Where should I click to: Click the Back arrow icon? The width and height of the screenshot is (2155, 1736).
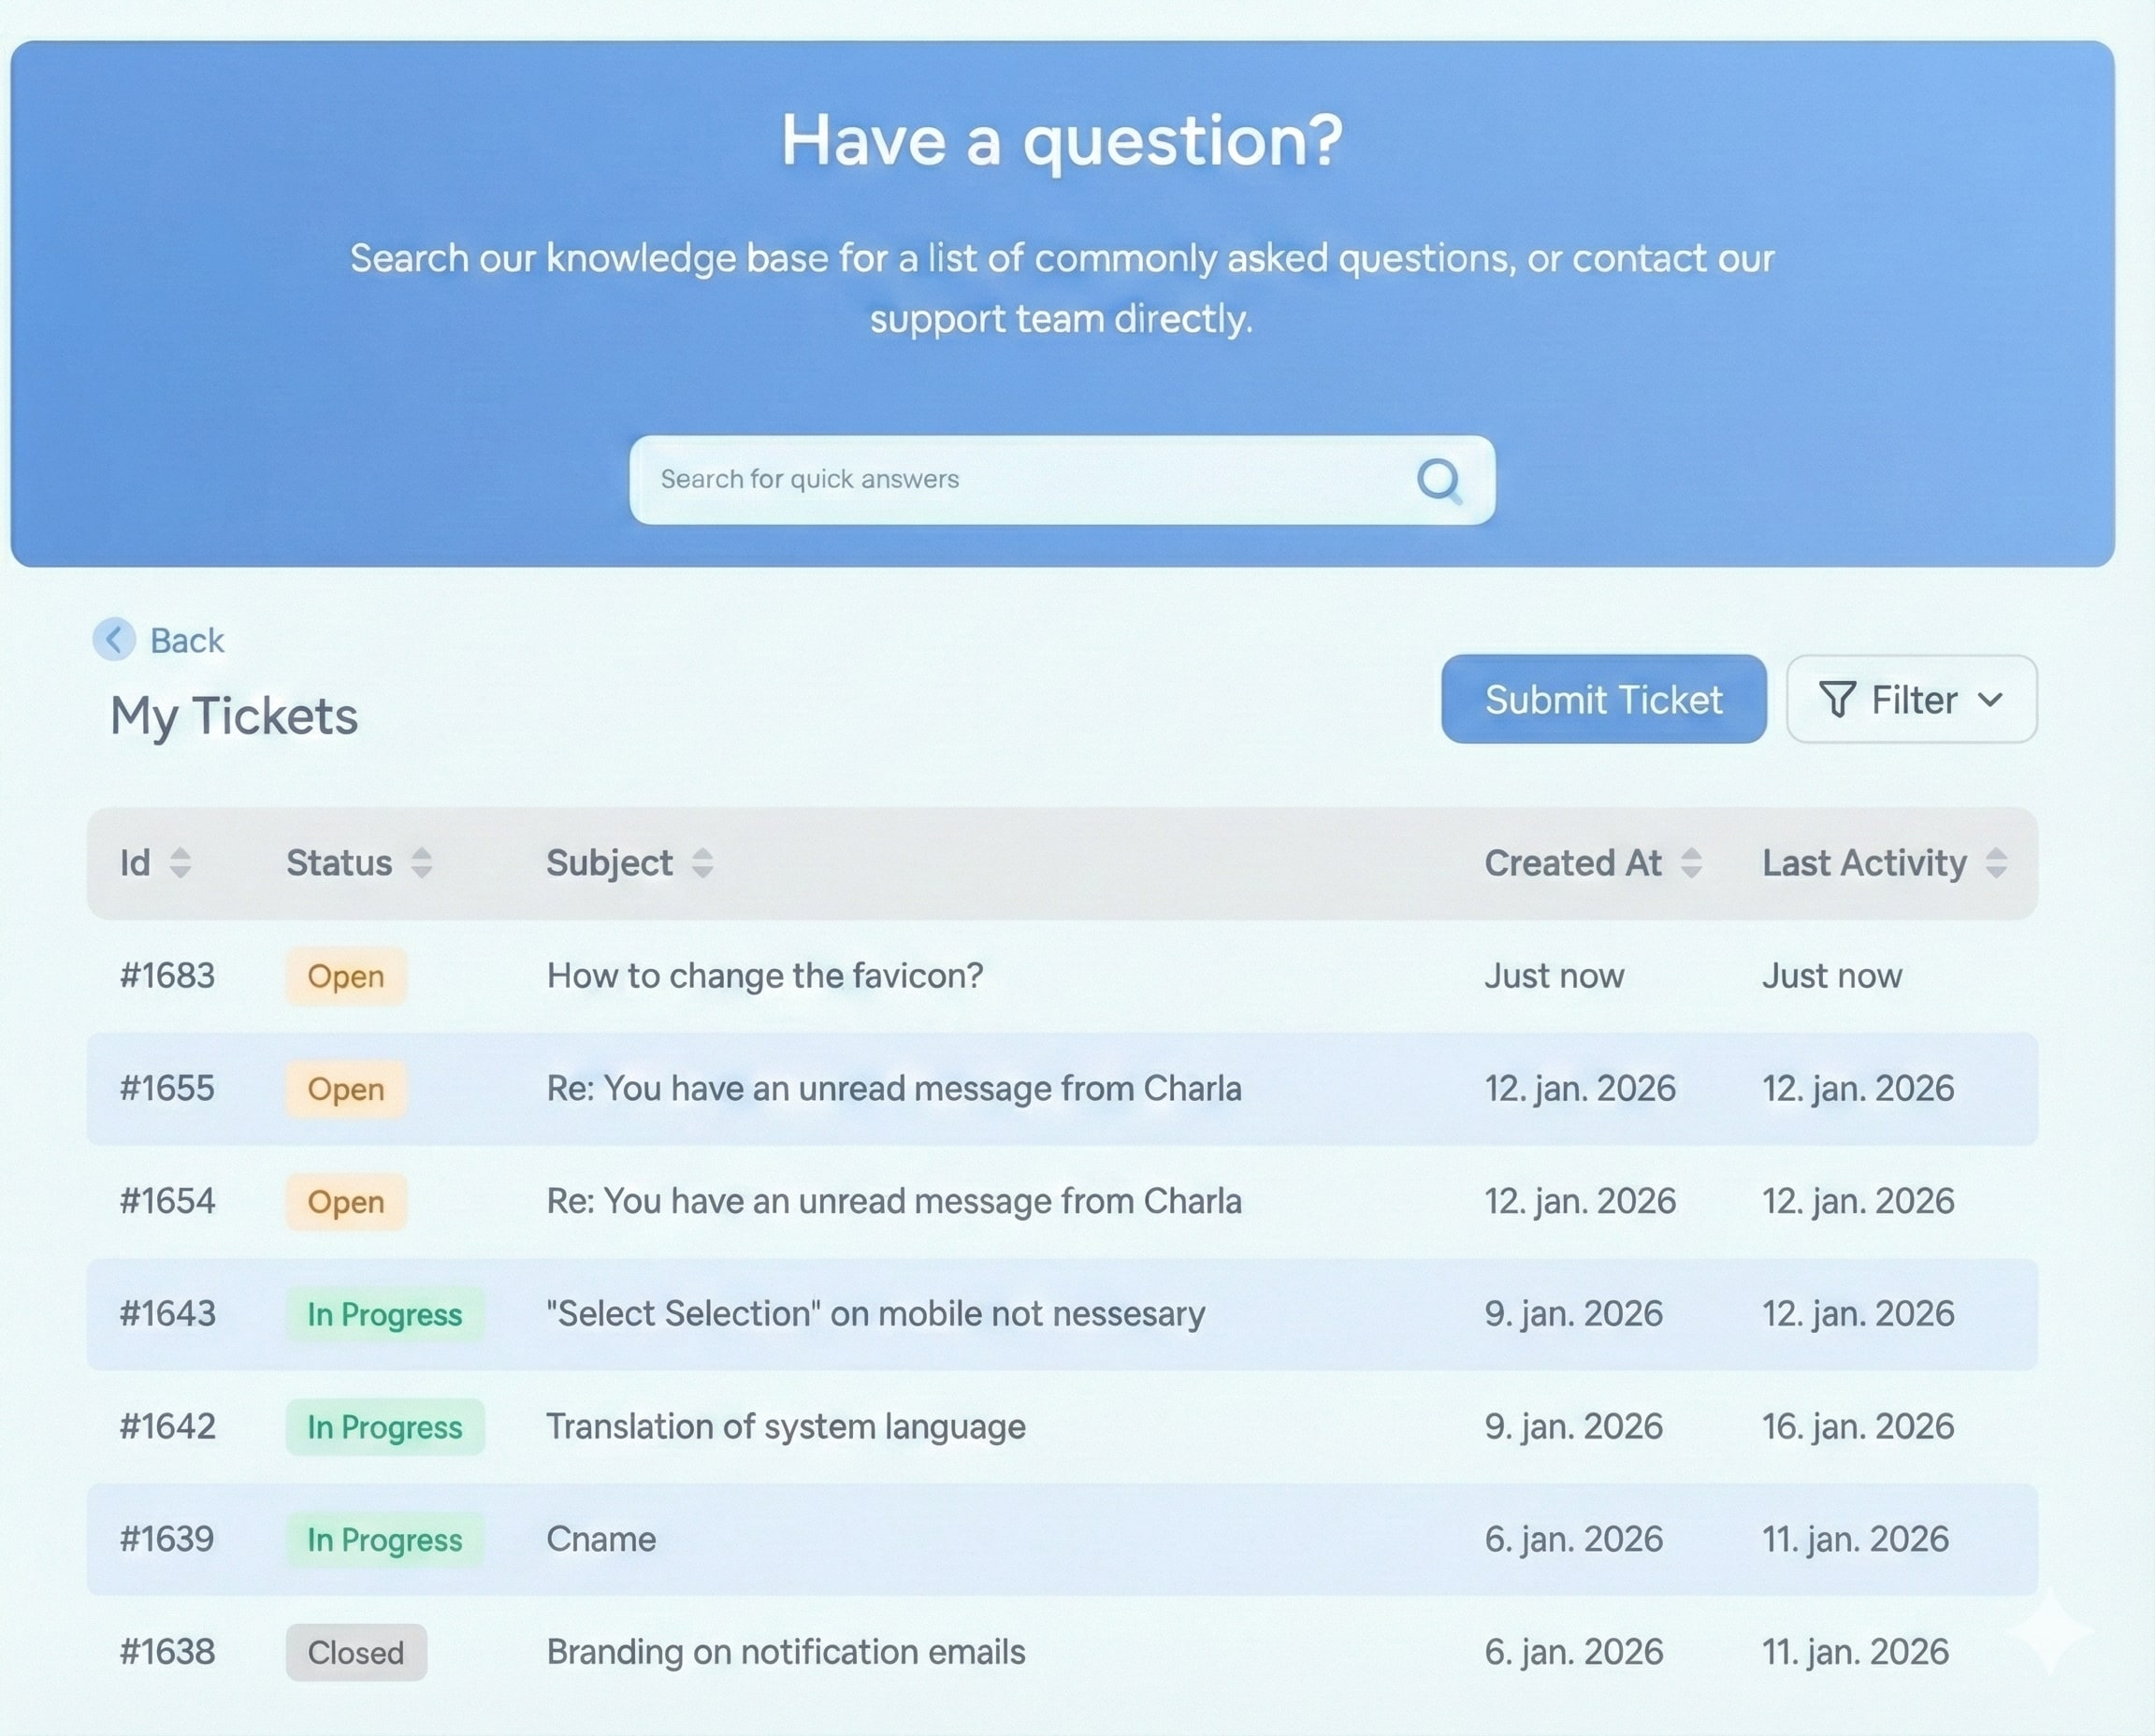[x=114, y=638]
